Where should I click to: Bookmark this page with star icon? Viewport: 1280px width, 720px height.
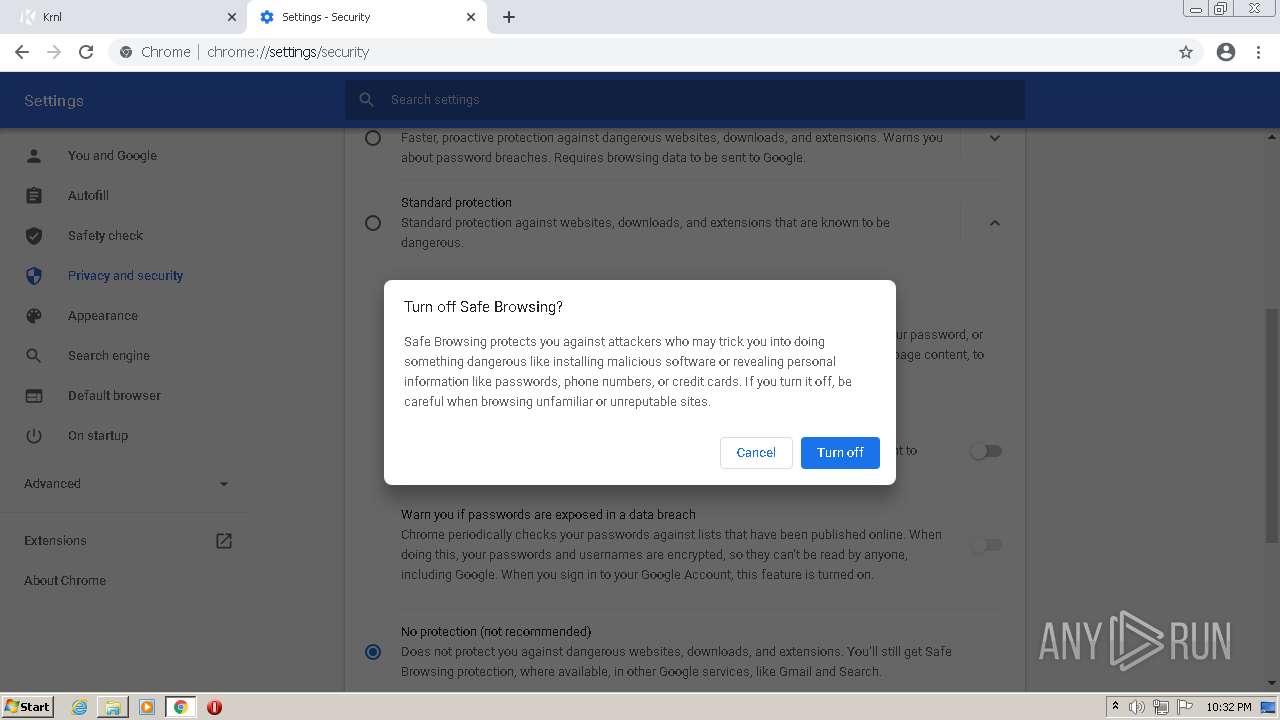(x=1186, y=52)
